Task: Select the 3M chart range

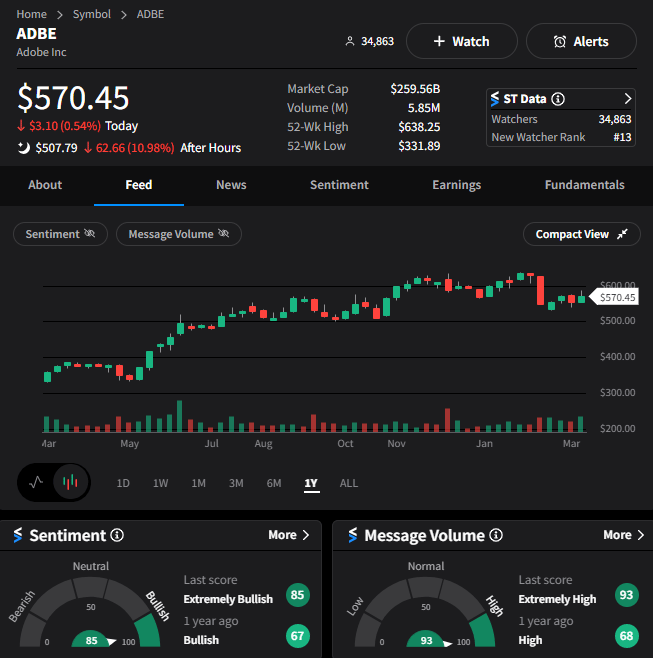Action: point(236,483)
